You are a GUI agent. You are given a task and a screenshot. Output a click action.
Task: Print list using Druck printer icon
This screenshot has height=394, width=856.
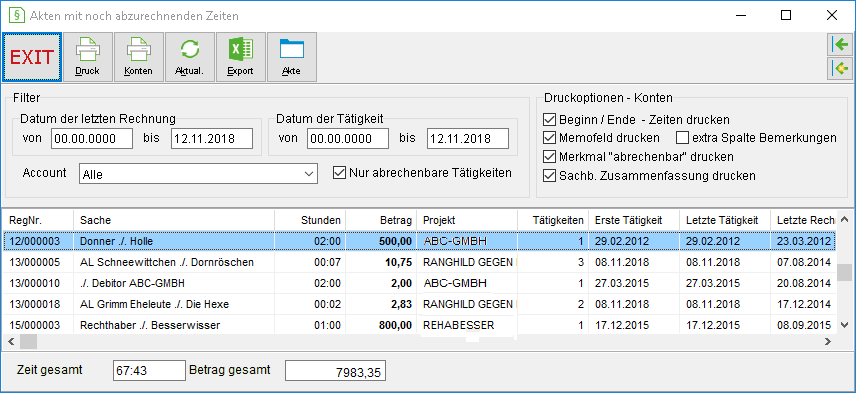(x=88, y=57)
